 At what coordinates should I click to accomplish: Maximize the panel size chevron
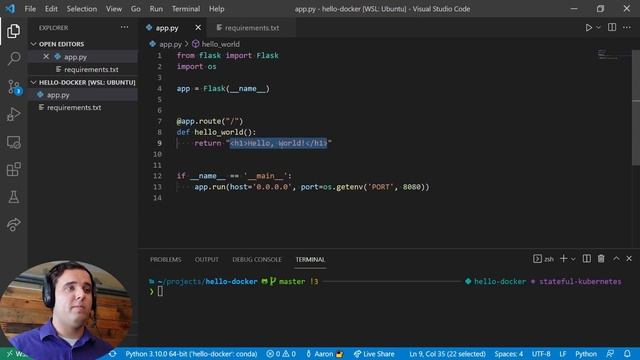click(x=616, y=259)
